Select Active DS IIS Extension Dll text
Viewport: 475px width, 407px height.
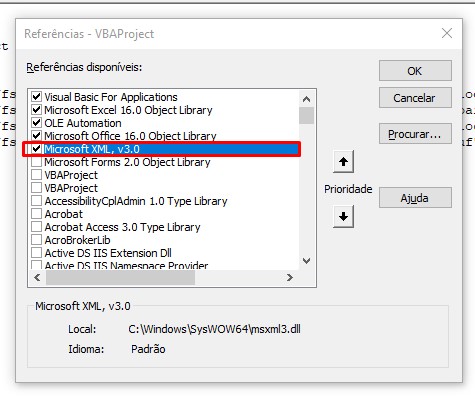click(x=108, y=253)
